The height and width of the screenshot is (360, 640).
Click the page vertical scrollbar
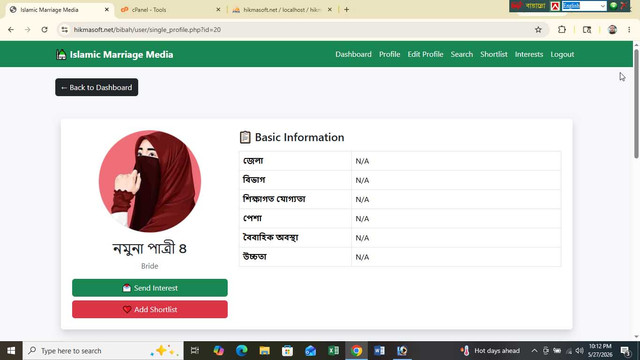tap(636, 104)
